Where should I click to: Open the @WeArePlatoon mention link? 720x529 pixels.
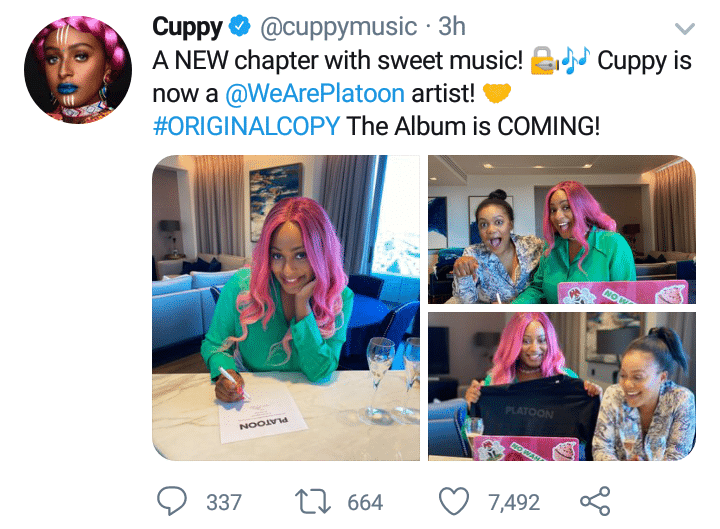click(x=315, y=94)
